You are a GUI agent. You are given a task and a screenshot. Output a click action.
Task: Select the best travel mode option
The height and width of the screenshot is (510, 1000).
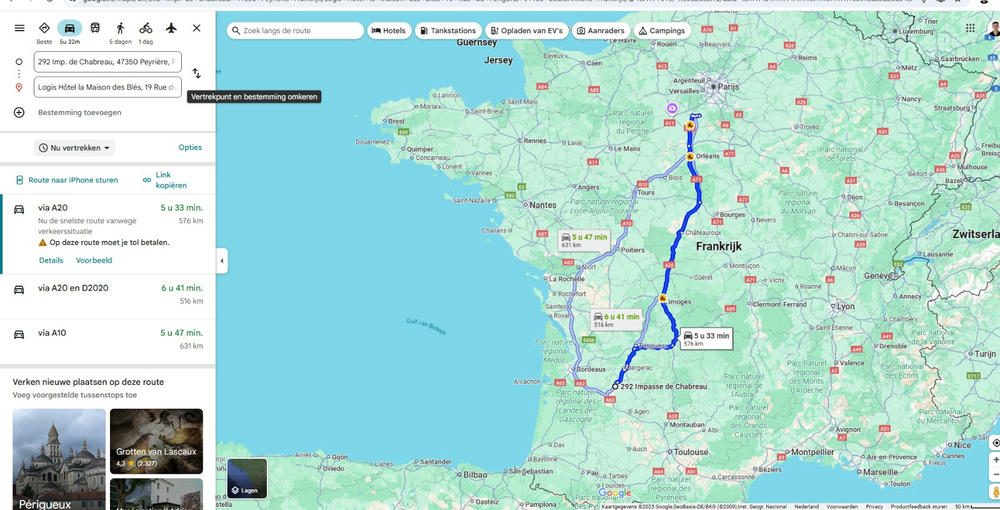(44, 28)
